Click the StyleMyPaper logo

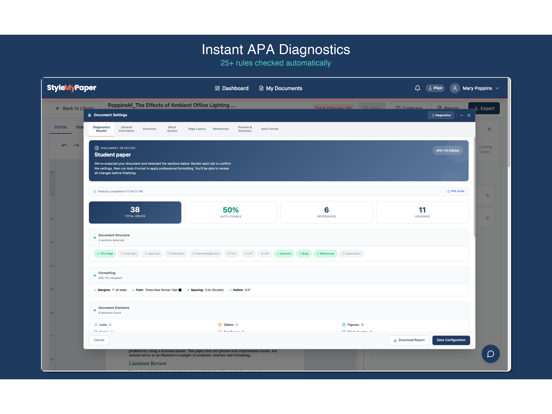tap(71, 88)
